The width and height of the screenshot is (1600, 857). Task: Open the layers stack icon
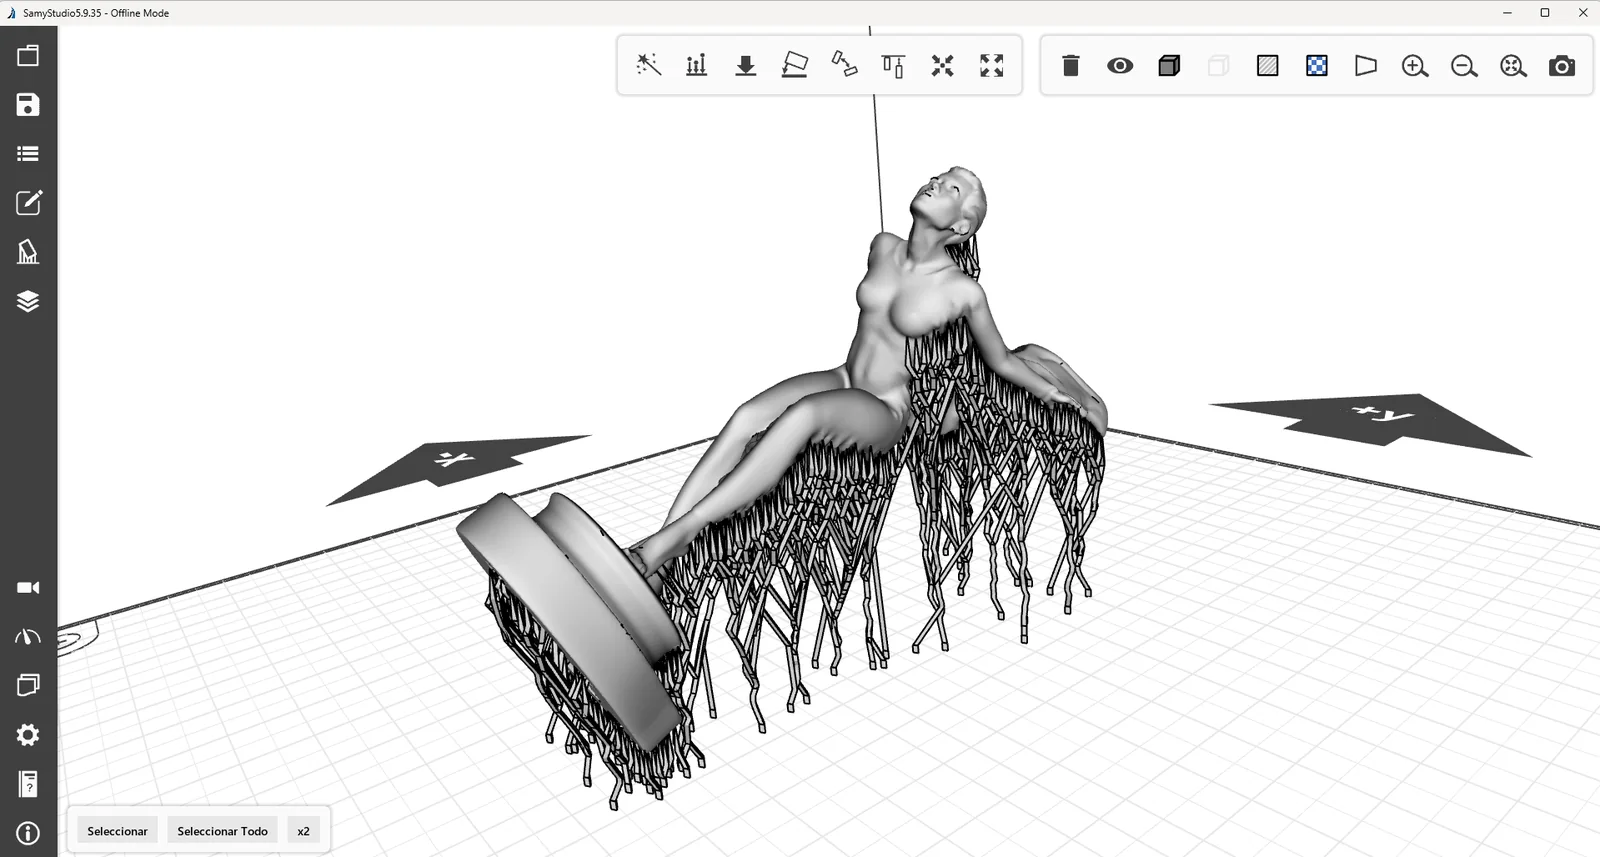coord(28,301)
